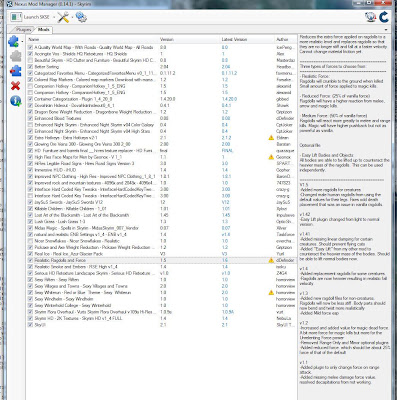
Task: Select Improved NPC Clothing row
Action: pyautogui.click(x=161, y=176)
